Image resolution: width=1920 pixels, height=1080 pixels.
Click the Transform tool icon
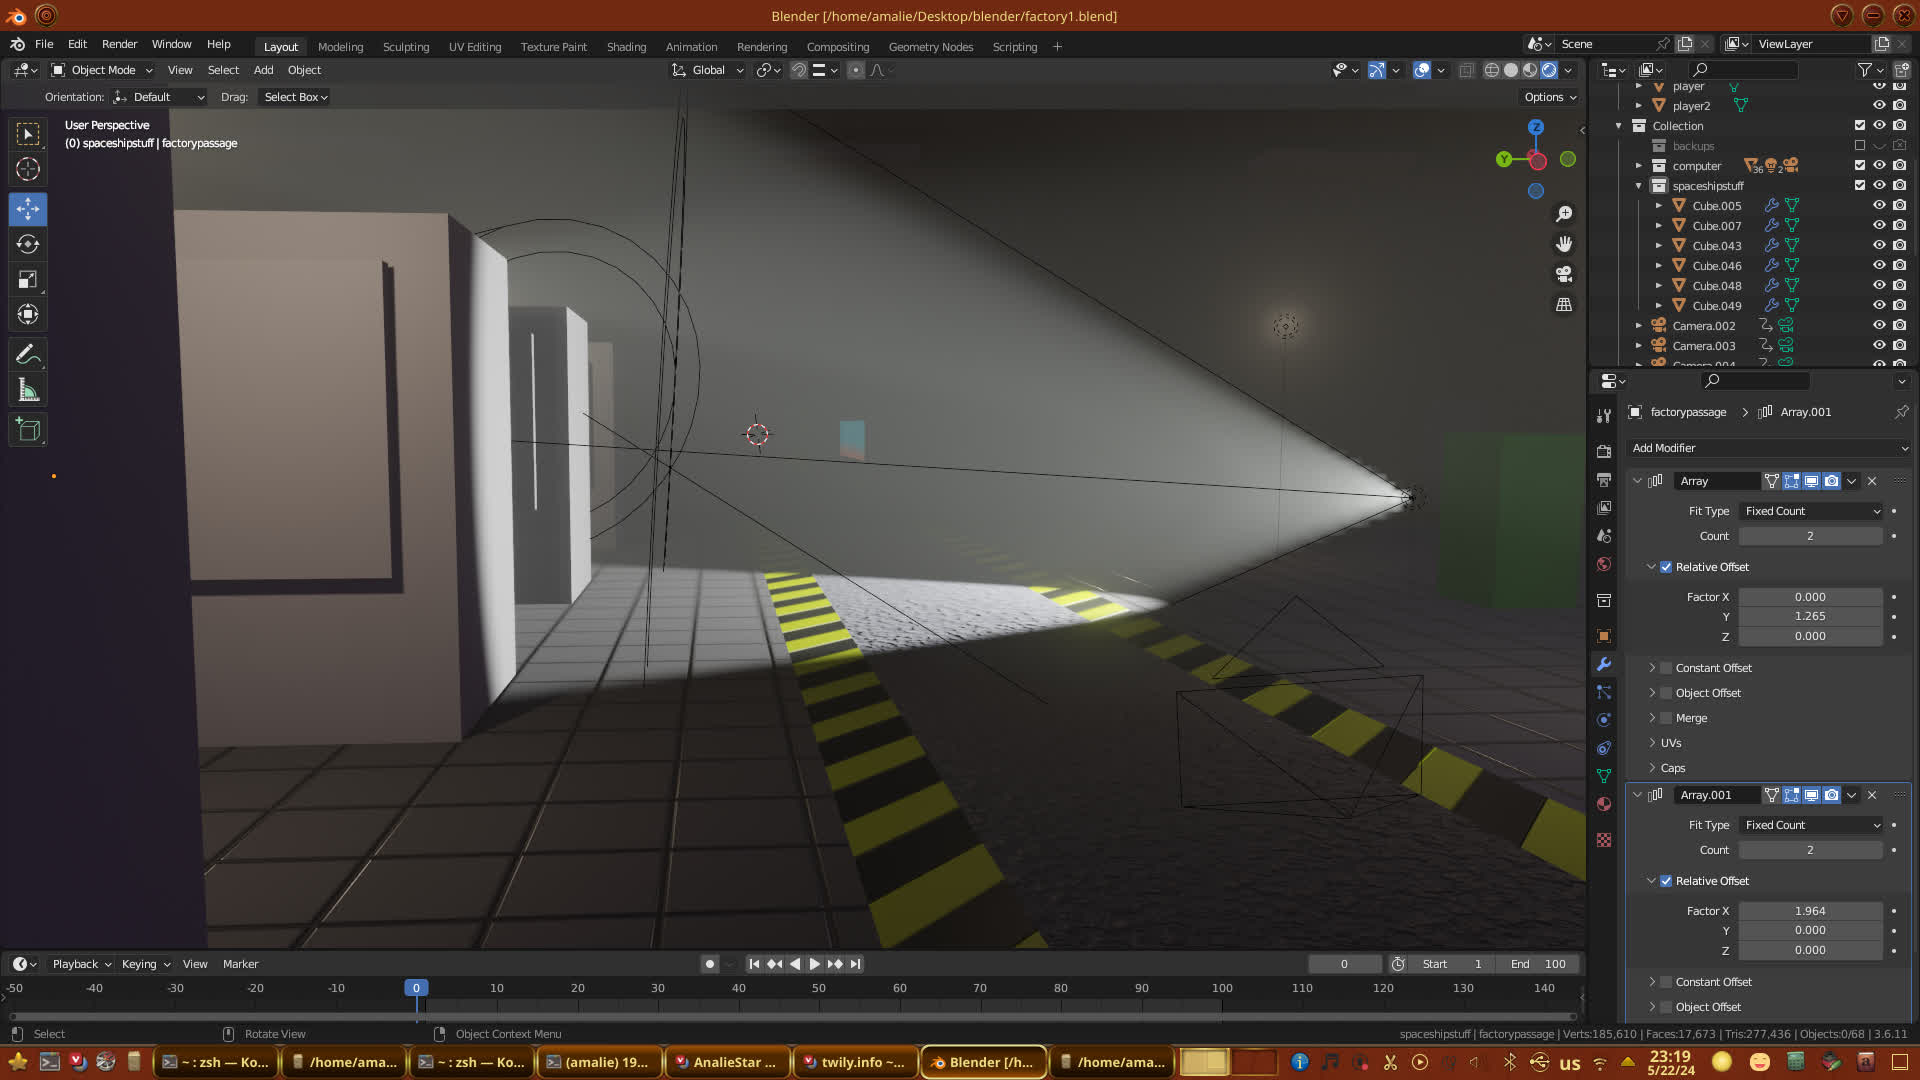point(28,315)
